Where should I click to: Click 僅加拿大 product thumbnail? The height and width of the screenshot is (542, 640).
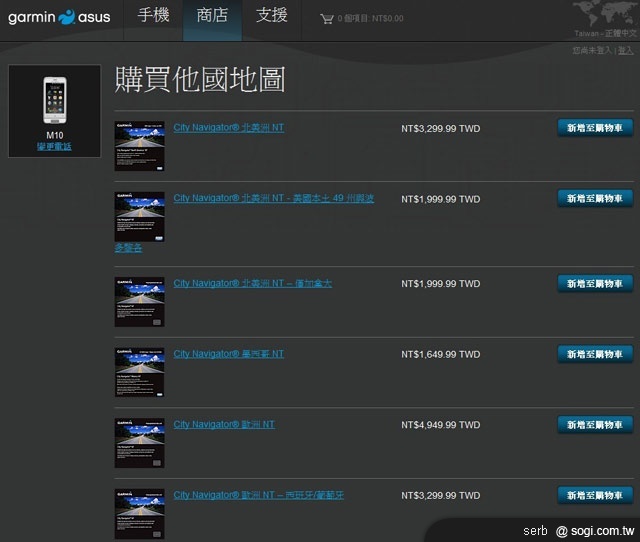coord(140,302)
